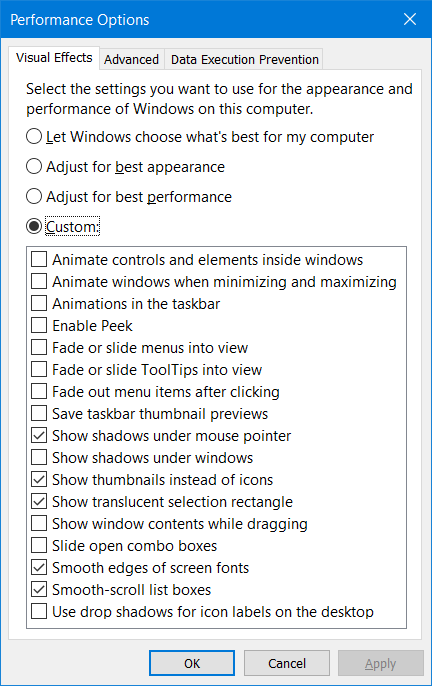Click the OK button
The height and width of the screenshot is (686, 432).
tap(192, 663)
